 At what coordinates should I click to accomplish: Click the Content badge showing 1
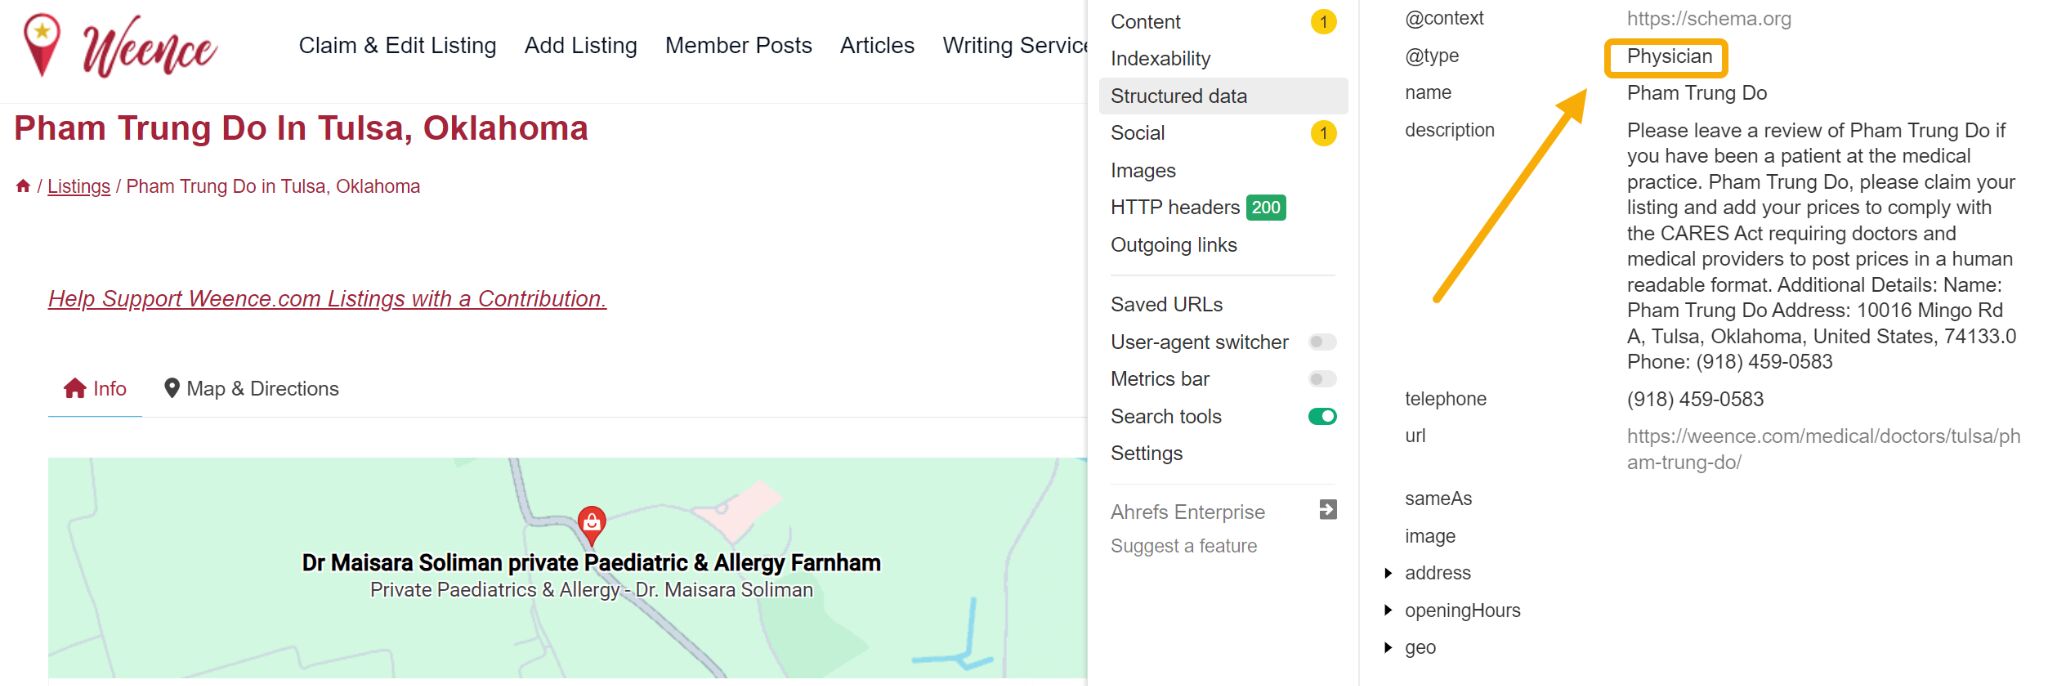1322,21
